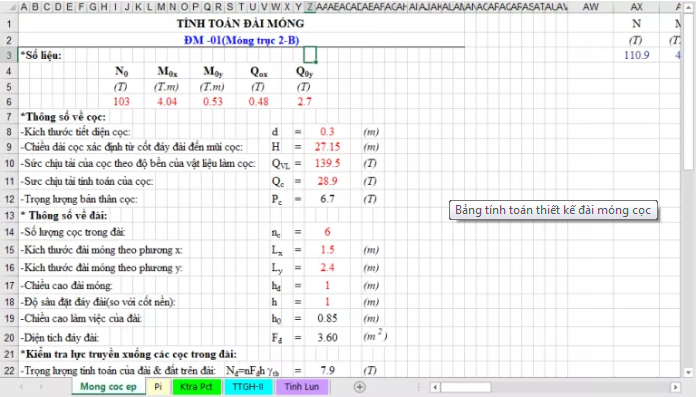Select QVL value 139.5
This screenshot has height=397, width=699.
(x=327, y=164)
